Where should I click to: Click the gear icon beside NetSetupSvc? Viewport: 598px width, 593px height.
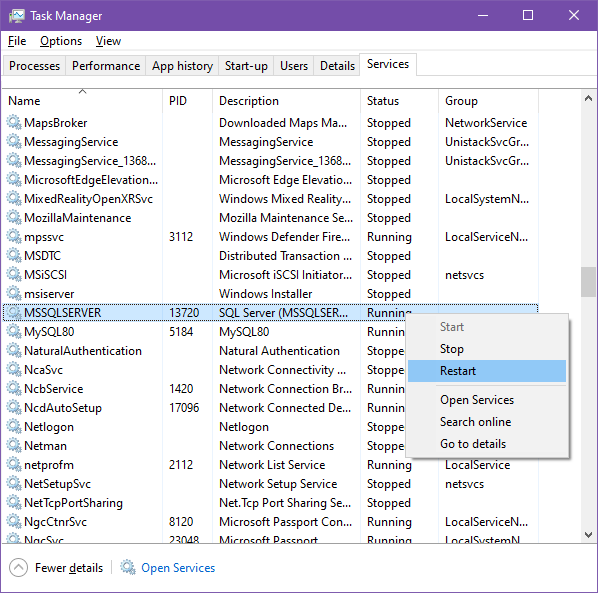pyautogui.click(x=14, y=484)
